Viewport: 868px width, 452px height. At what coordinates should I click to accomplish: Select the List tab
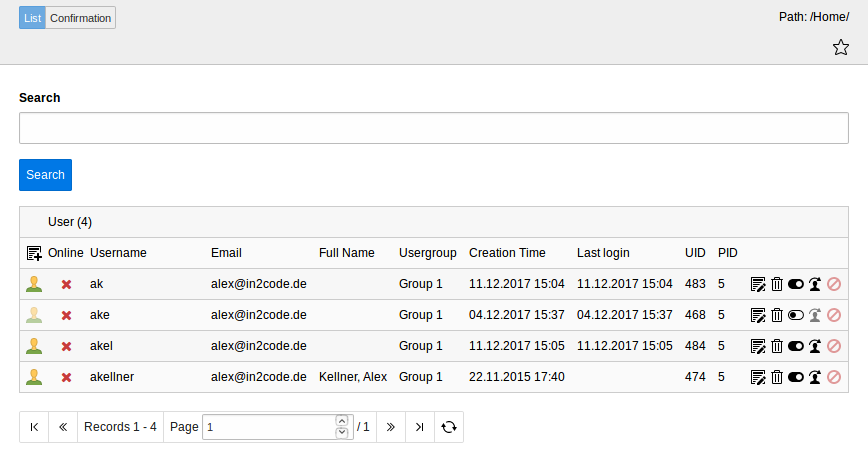click(32, 18)
